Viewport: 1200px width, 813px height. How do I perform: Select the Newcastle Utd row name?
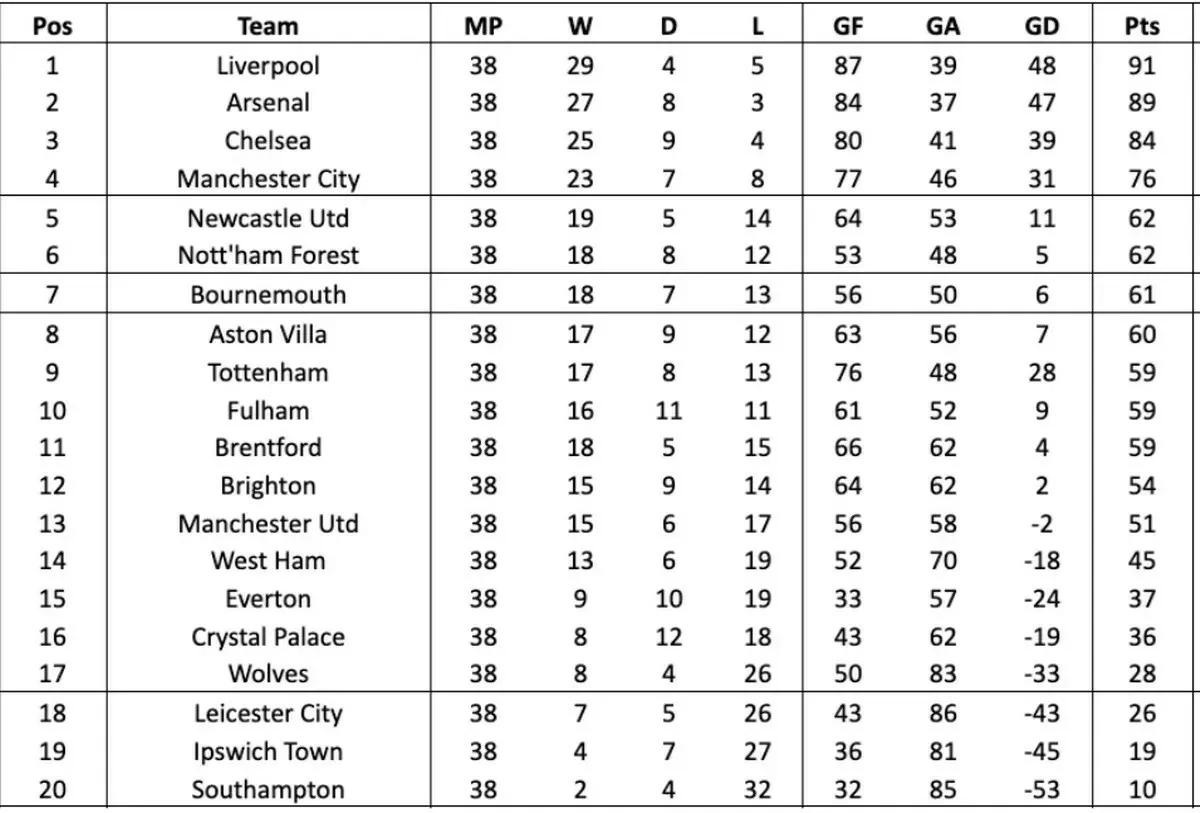[x=268, y=218]
